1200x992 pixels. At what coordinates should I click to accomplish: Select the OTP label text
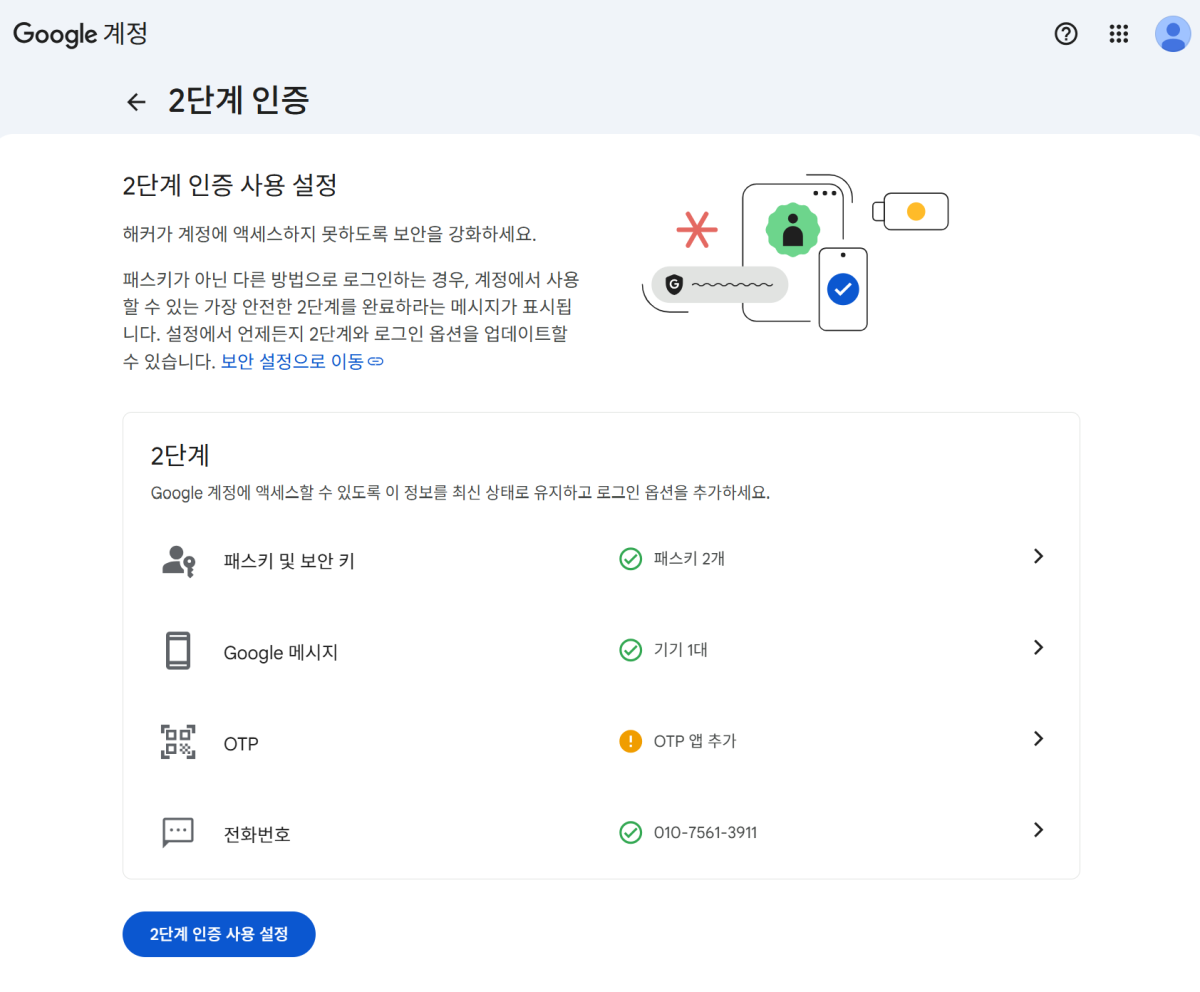[241, 745]
